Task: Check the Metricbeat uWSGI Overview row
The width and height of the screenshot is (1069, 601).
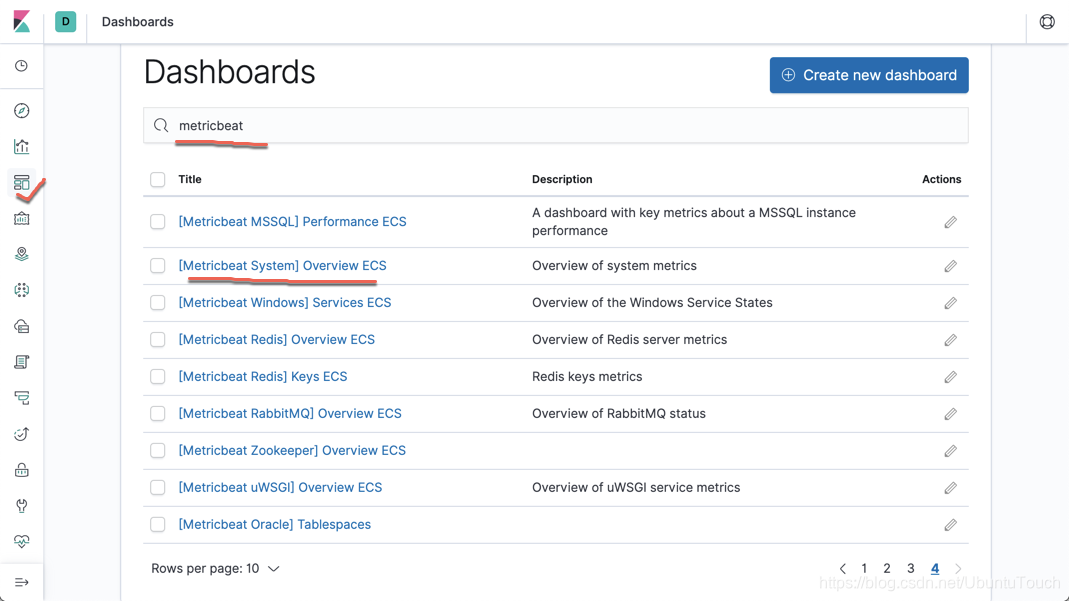Action: pyautogui.click(x=157, y=487)
